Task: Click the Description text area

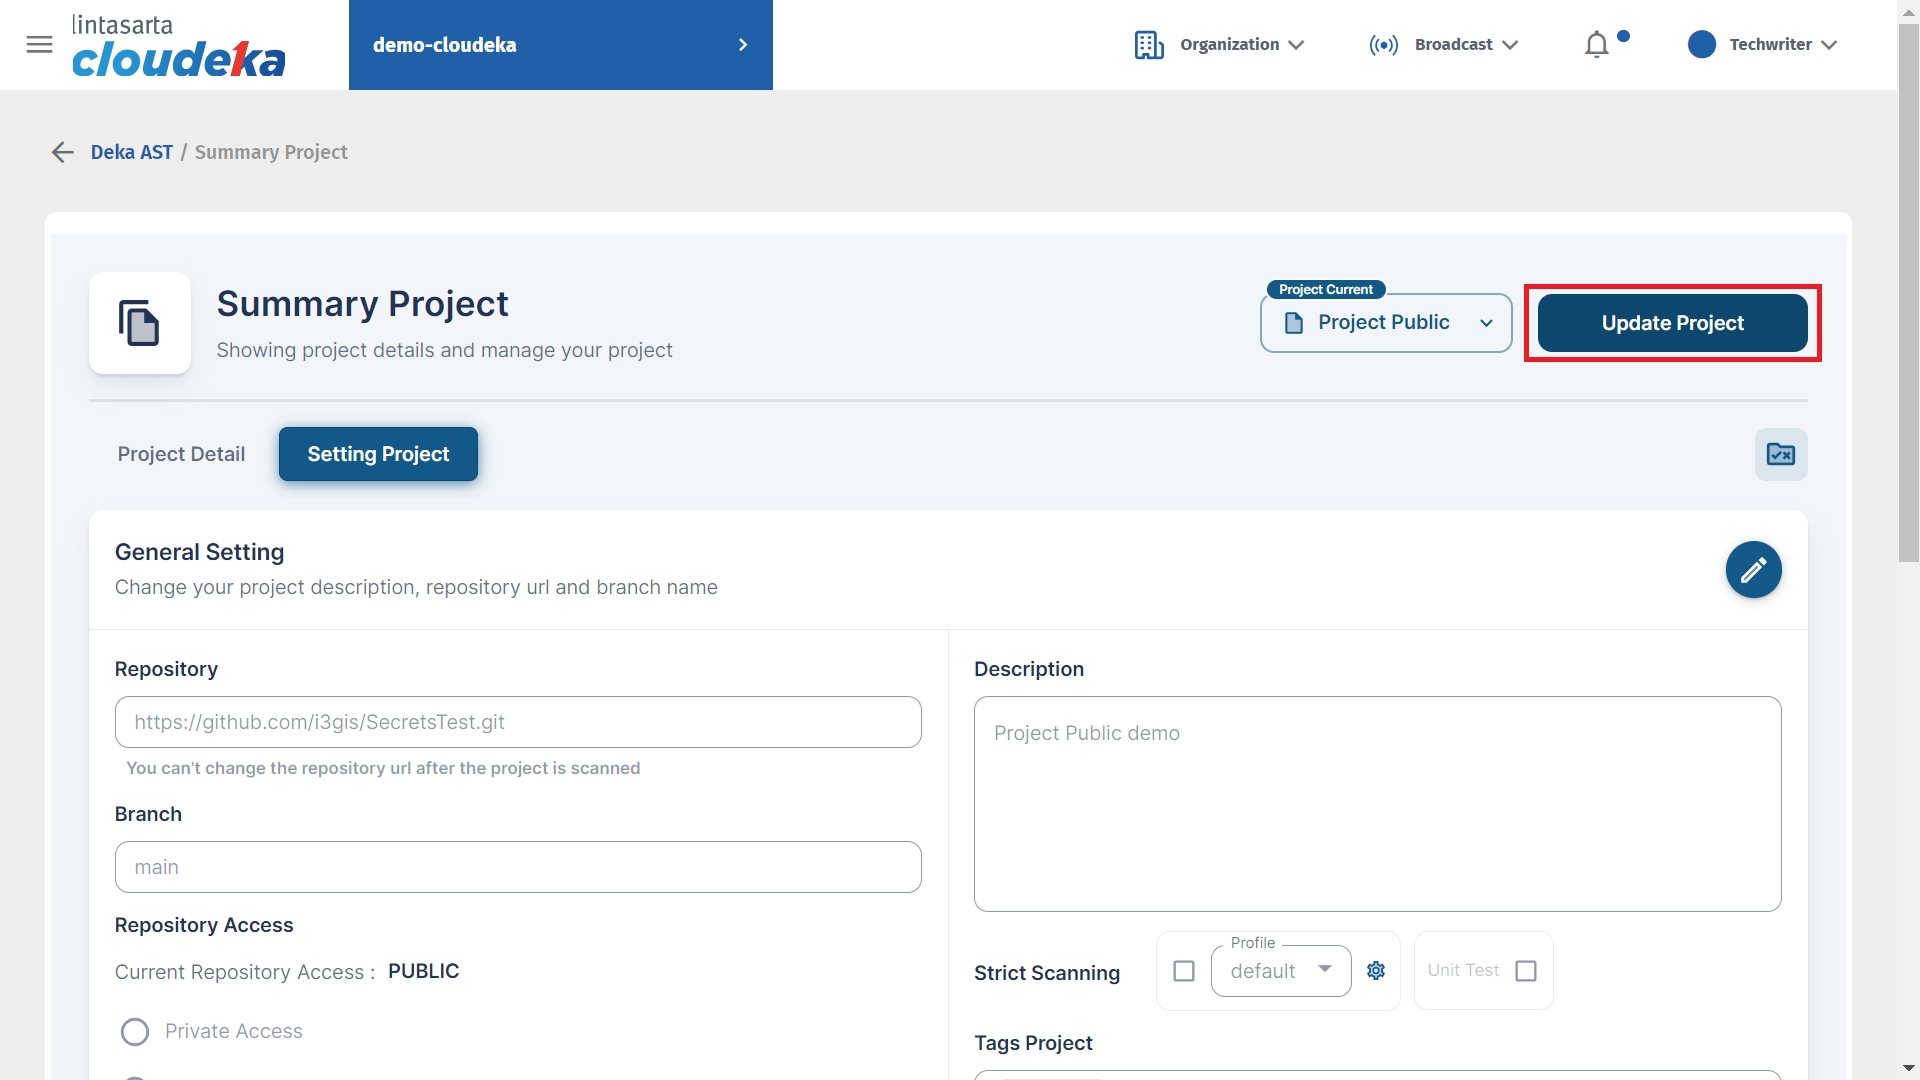Action: (1377, 804)
